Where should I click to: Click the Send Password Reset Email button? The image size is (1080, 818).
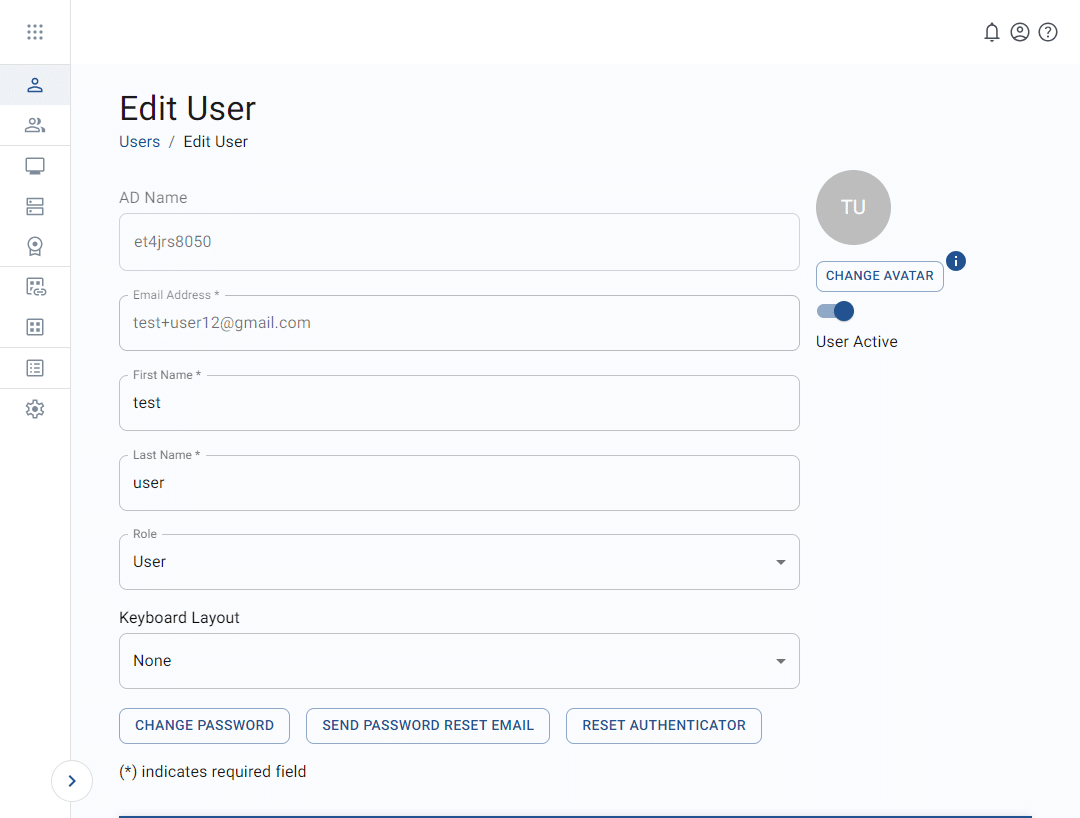(427, 725)
